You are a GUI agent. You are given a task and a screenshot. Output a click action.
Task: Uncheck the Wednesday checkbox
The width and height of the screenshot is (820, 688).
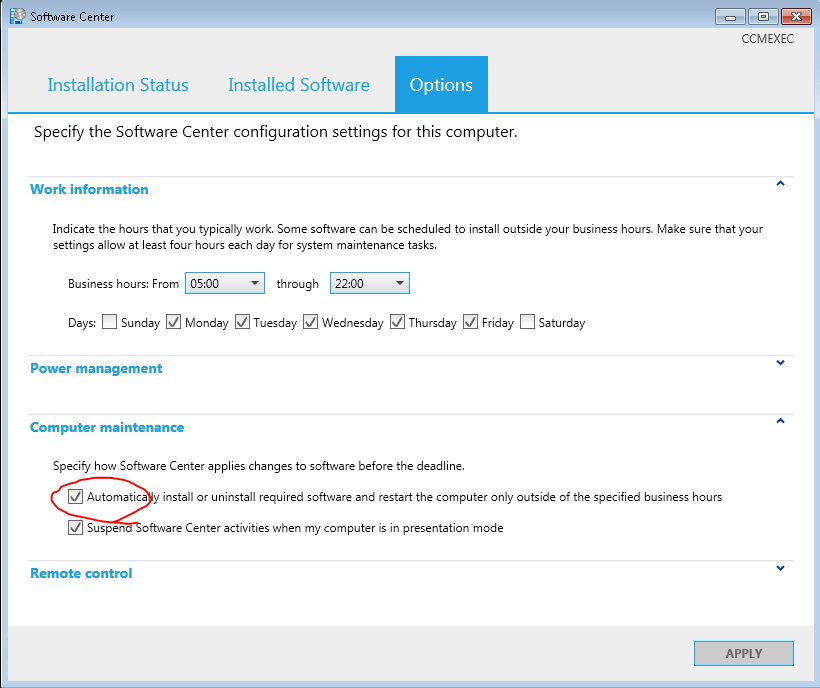coord(310,322)
